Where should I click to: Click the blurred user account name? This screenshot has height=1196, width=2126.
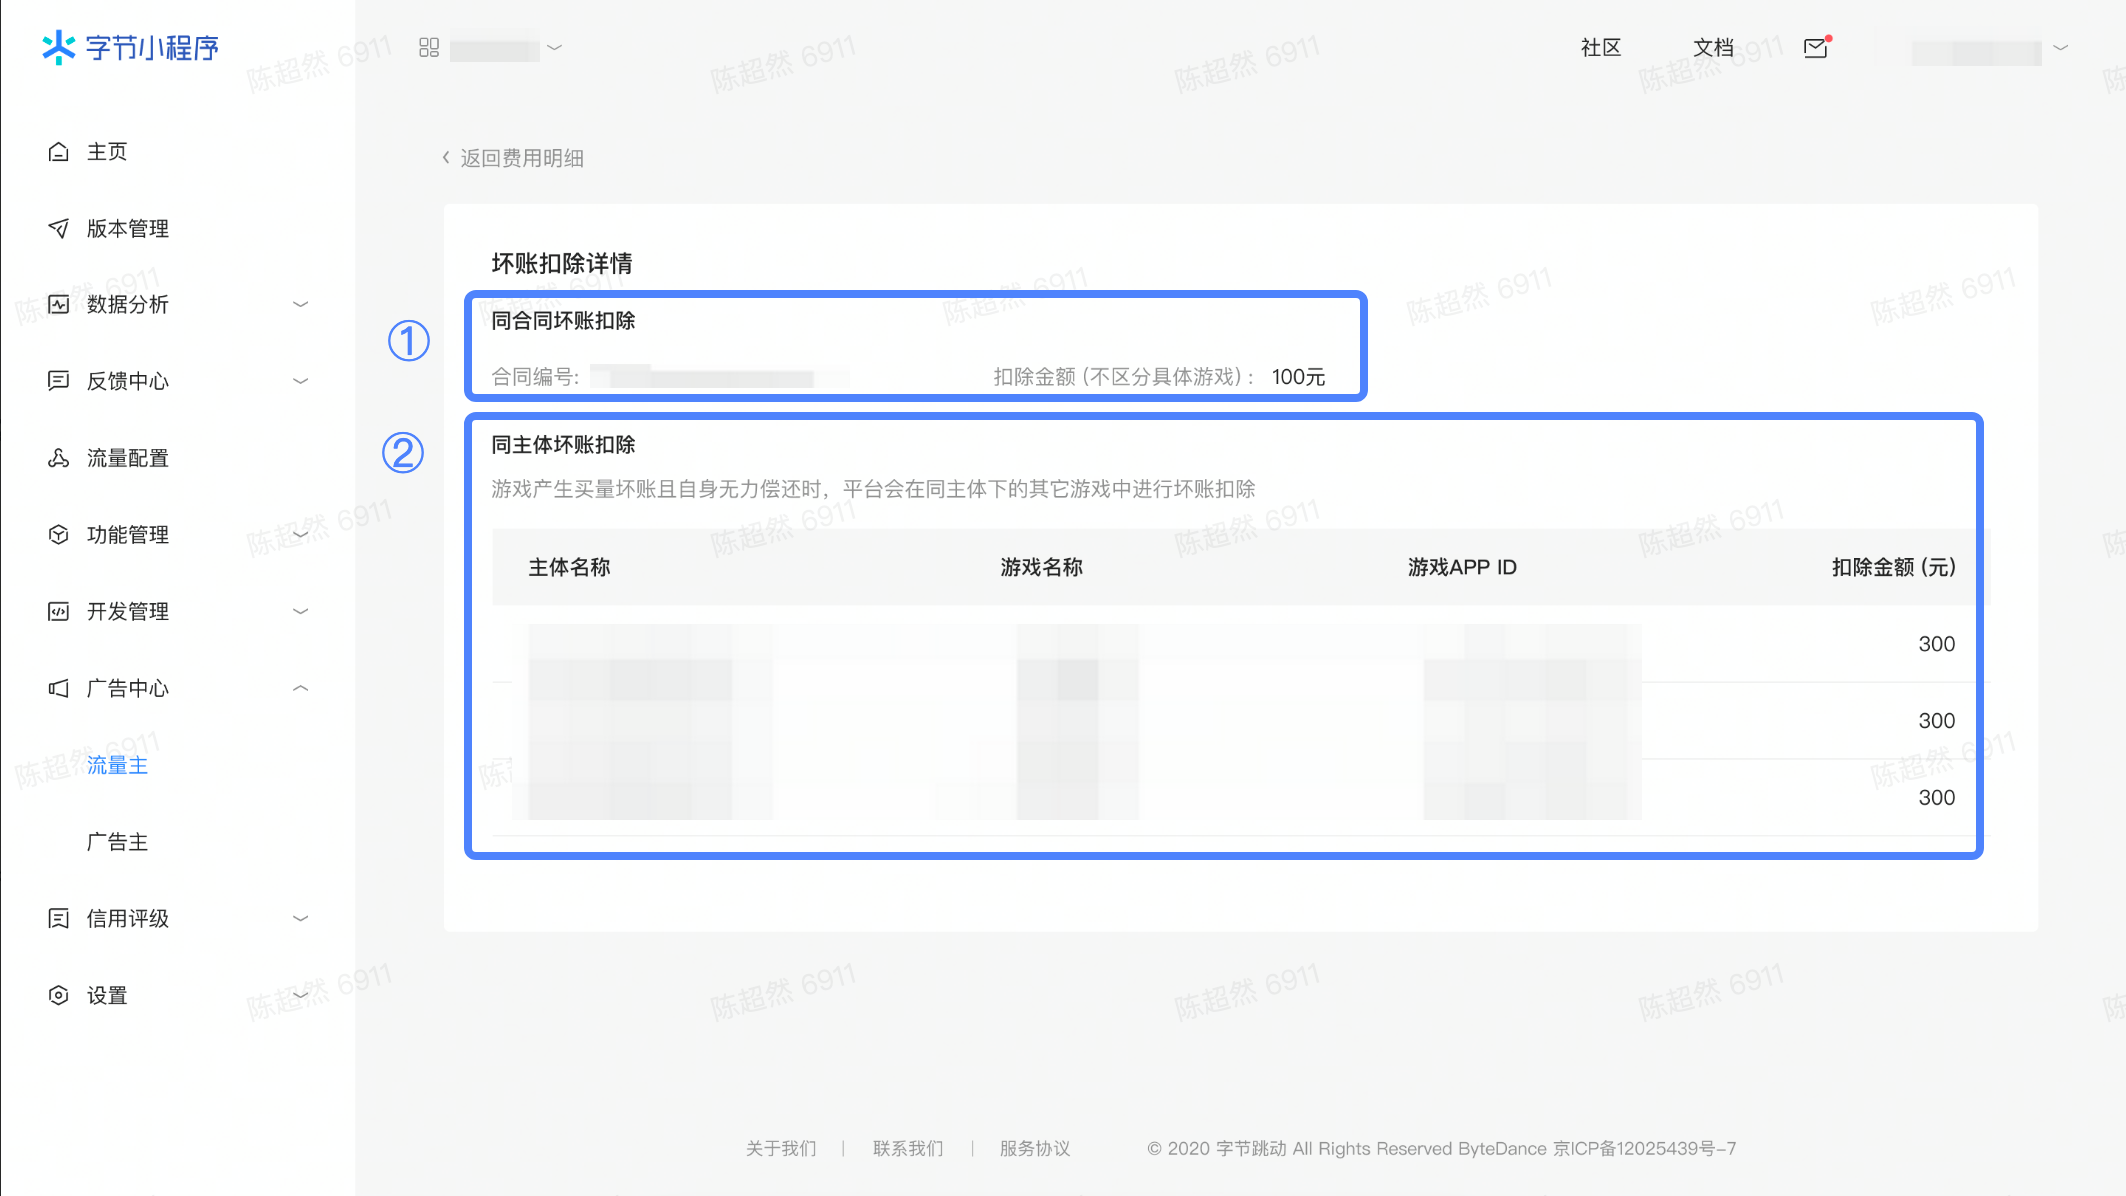pyautogui.click(x=1976, y=51)
